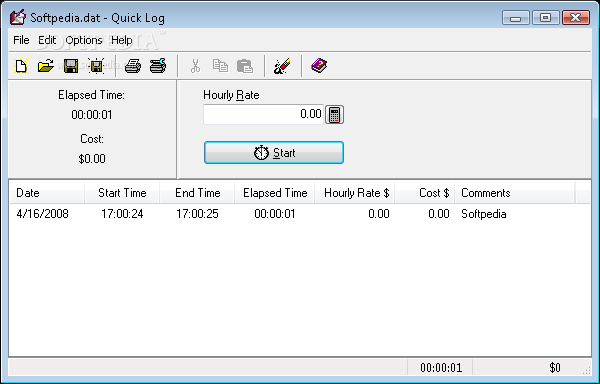Click the Quick Log title bar icon
Screen dimensions: 600x384
(18, 17)
